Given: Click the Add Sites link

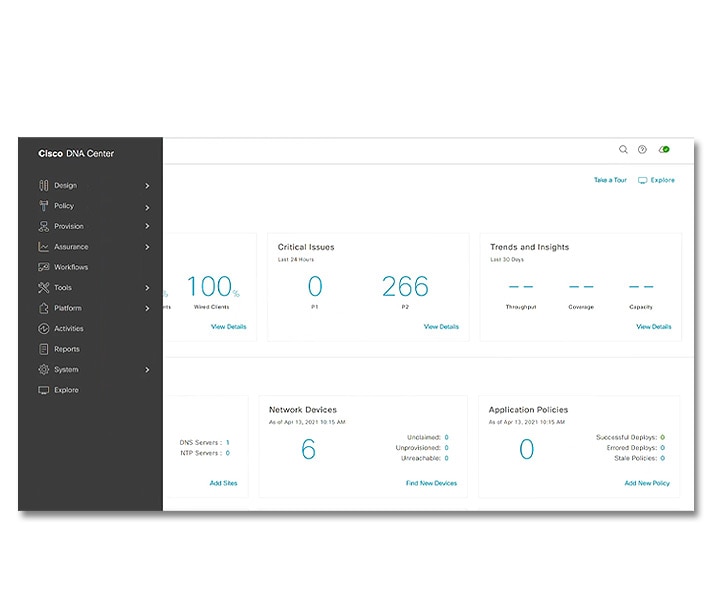Looking at the screenshot, I should (x=224, y=483).
